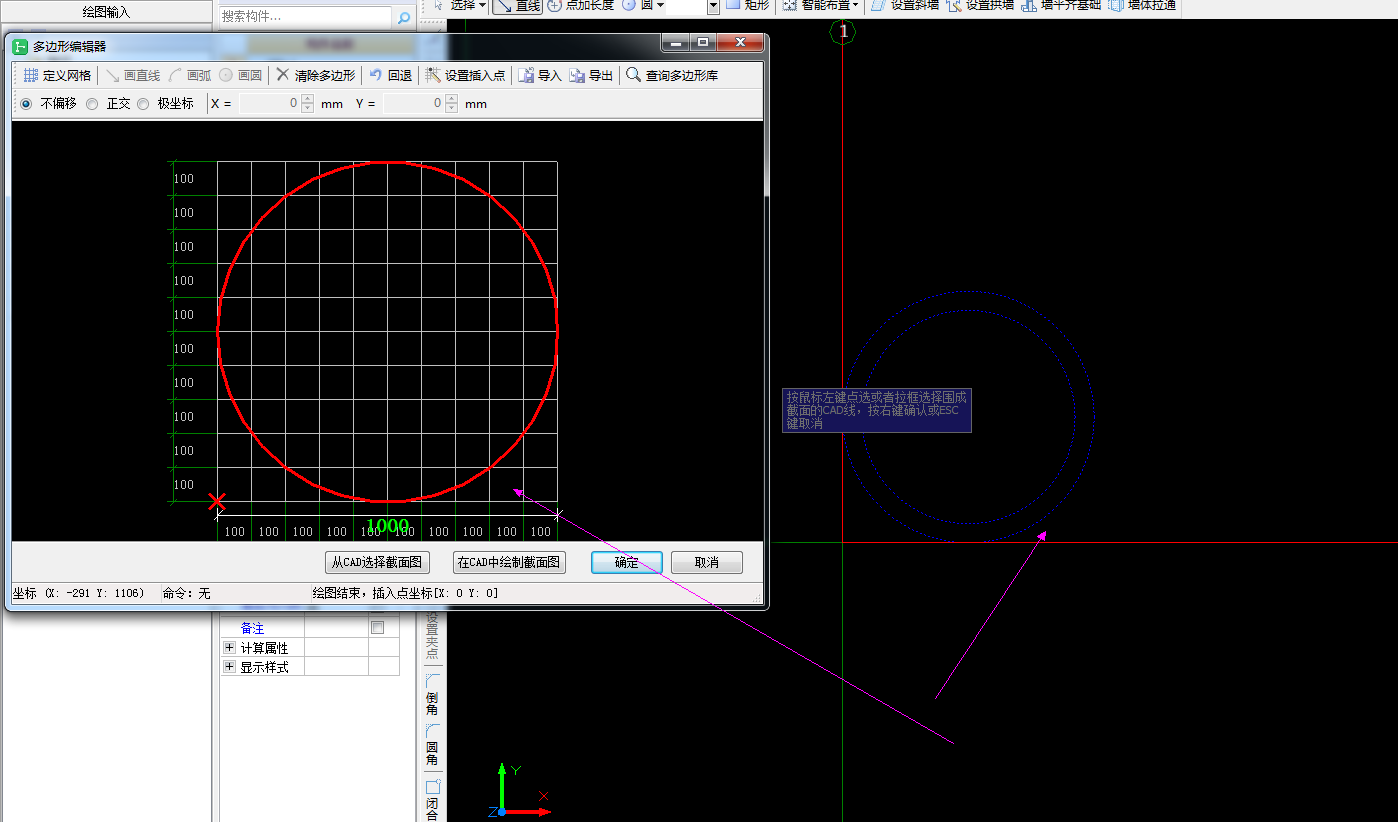Select 不偏移 radio option
Viewport: 1398px width, 822px height.
click(26, 103)
